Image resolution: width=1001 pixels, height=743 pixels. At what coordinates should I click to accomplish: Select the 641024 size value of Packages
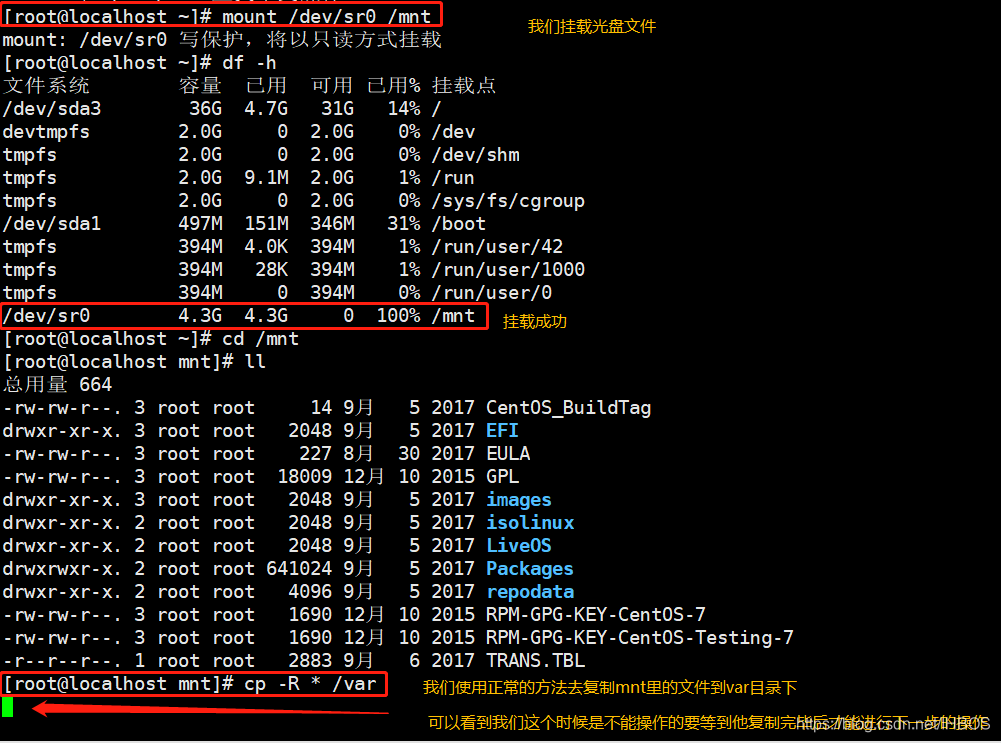(x=299, y=568)
